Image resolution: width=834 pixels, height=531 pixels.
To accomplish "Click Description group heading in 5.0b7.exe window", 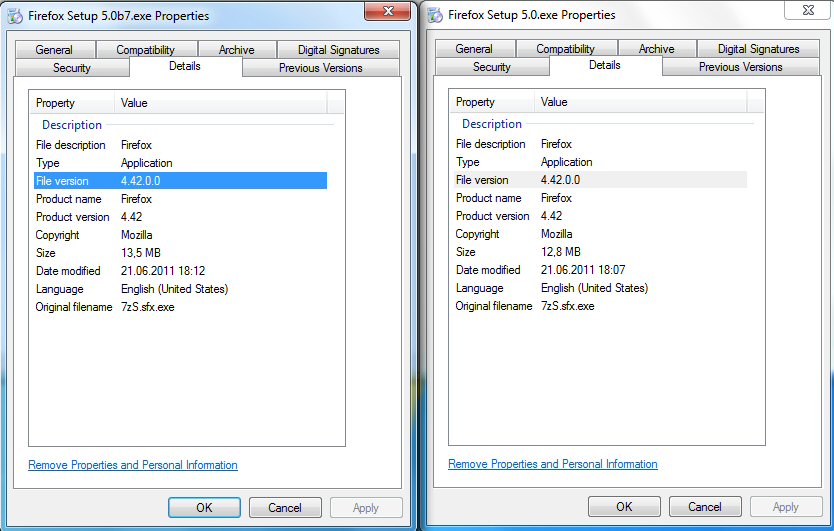I will click(72, 125).
